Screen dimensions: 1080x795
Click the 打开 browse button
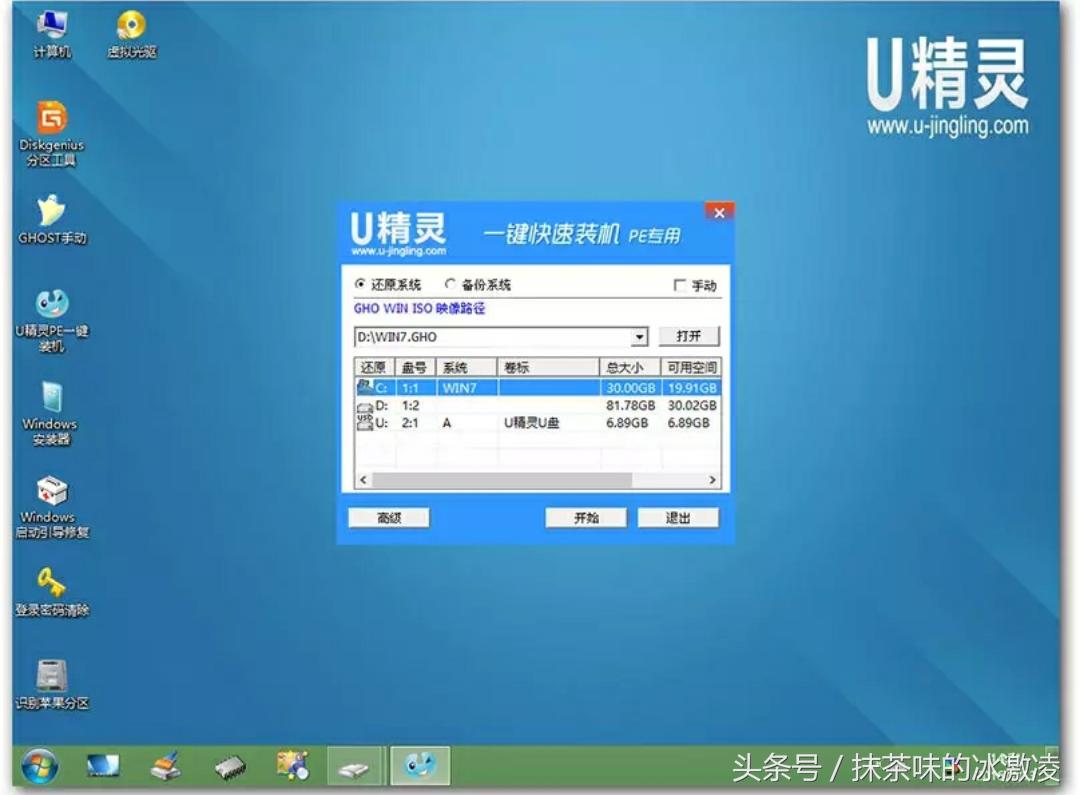[687, 336]
